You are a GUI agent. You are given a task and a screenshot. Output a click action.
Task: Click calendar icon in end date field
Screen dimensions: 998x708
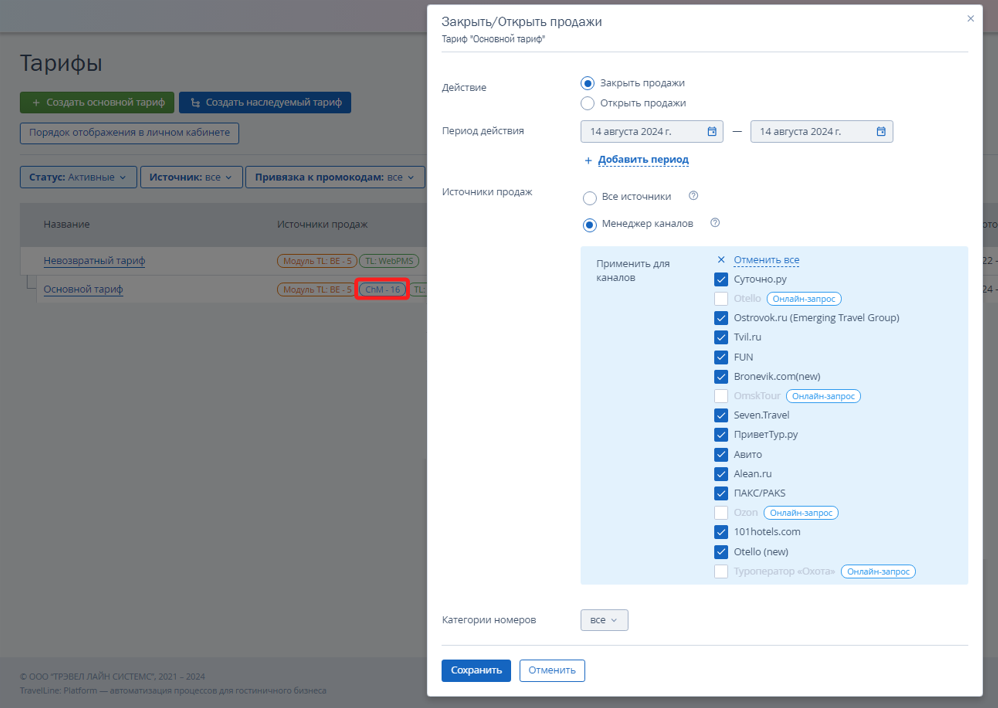(x=881, y=131)
